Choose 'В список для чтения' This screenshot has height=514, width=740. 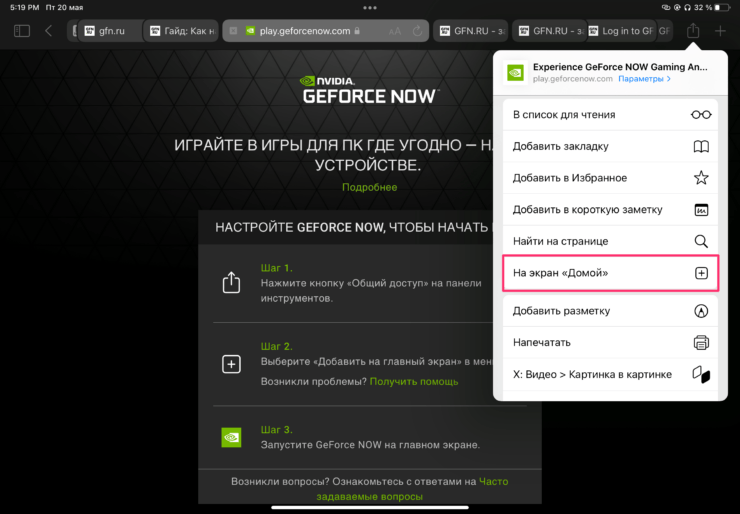pyautogui.click(x=610, y=115)
